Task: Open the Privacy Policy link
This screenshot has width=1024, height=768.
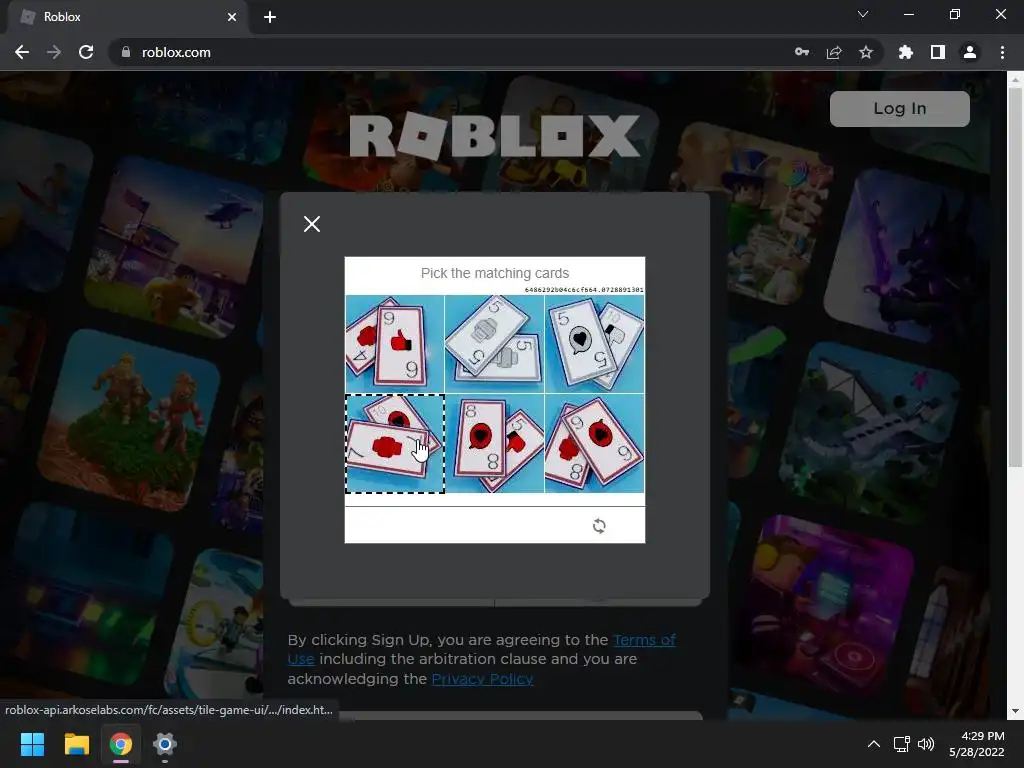Action: tap(482, 679)
